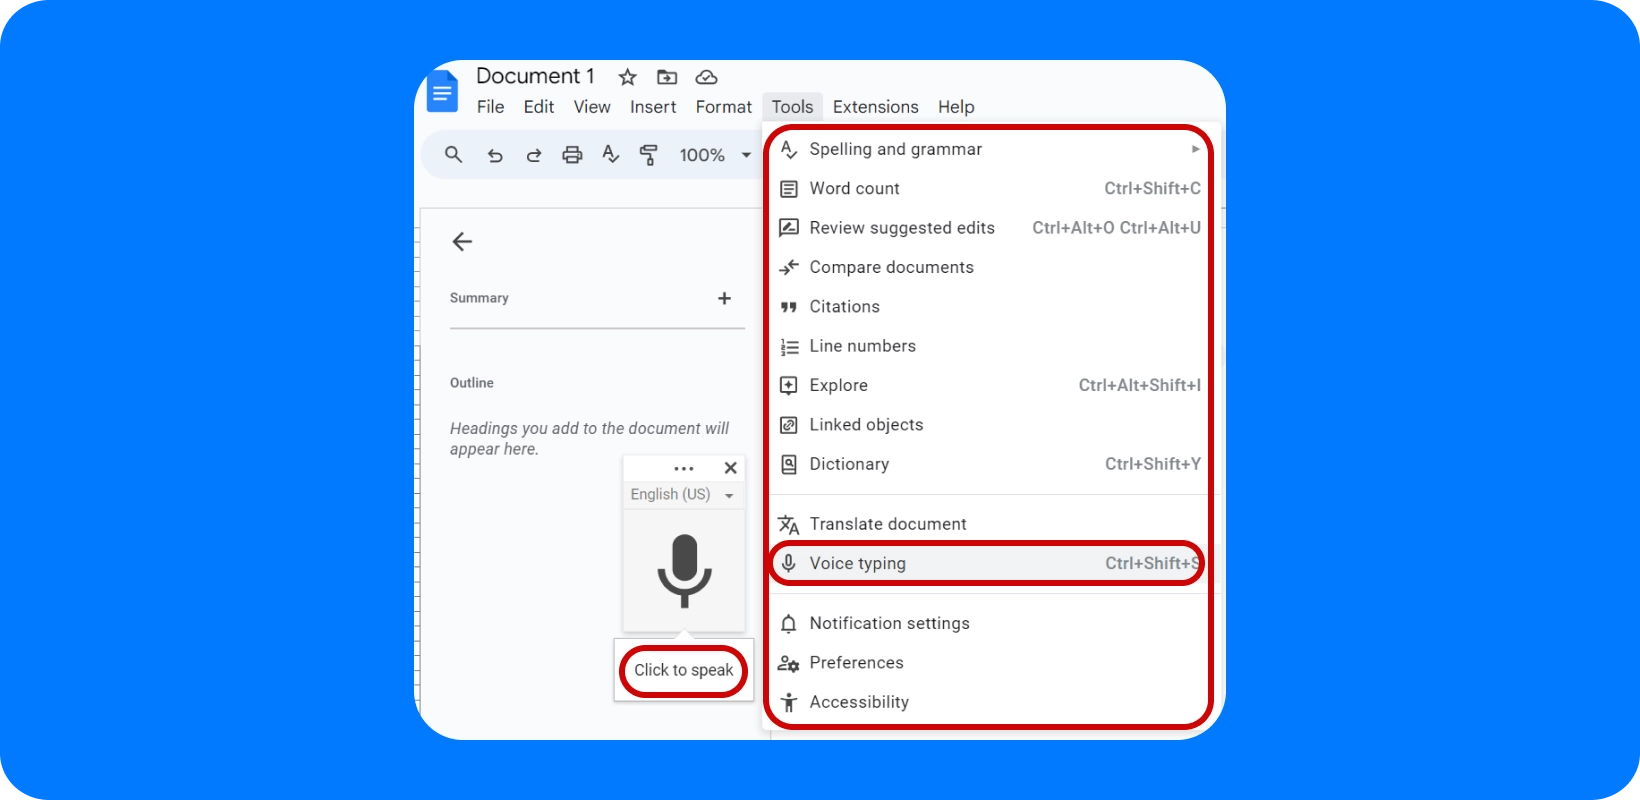Click the cloud document status icon
Image resolution: width=1640 pixels, height=800 pixels.
(x=706, y=77)
